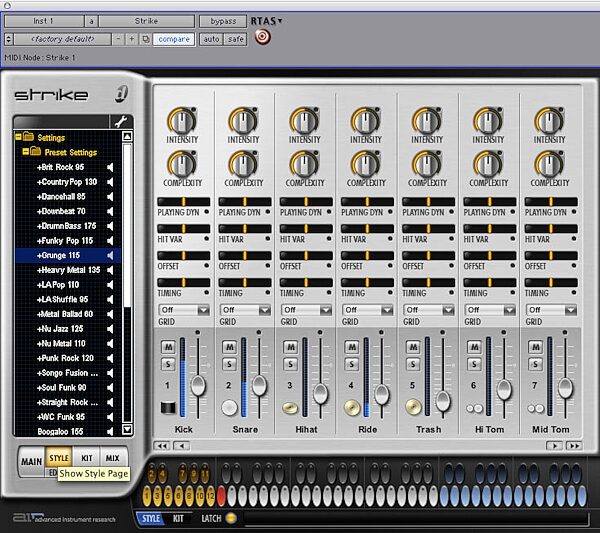The height and width of the screenshot is (533, 600).
Task: Click the Snare Hit Var slider
Action: click(245, 229)
